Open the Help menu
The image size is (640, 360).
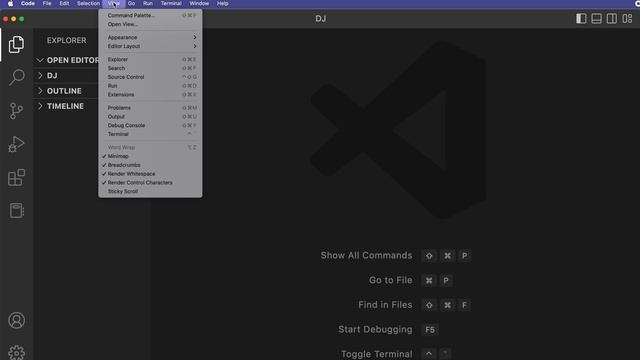click(x=222, y=3)
